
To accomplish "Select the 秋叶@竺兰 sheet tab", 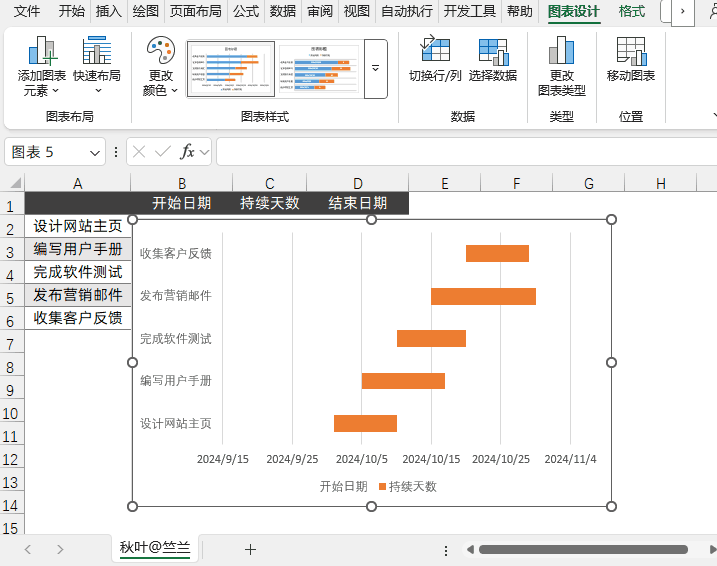I will (155, 548).
